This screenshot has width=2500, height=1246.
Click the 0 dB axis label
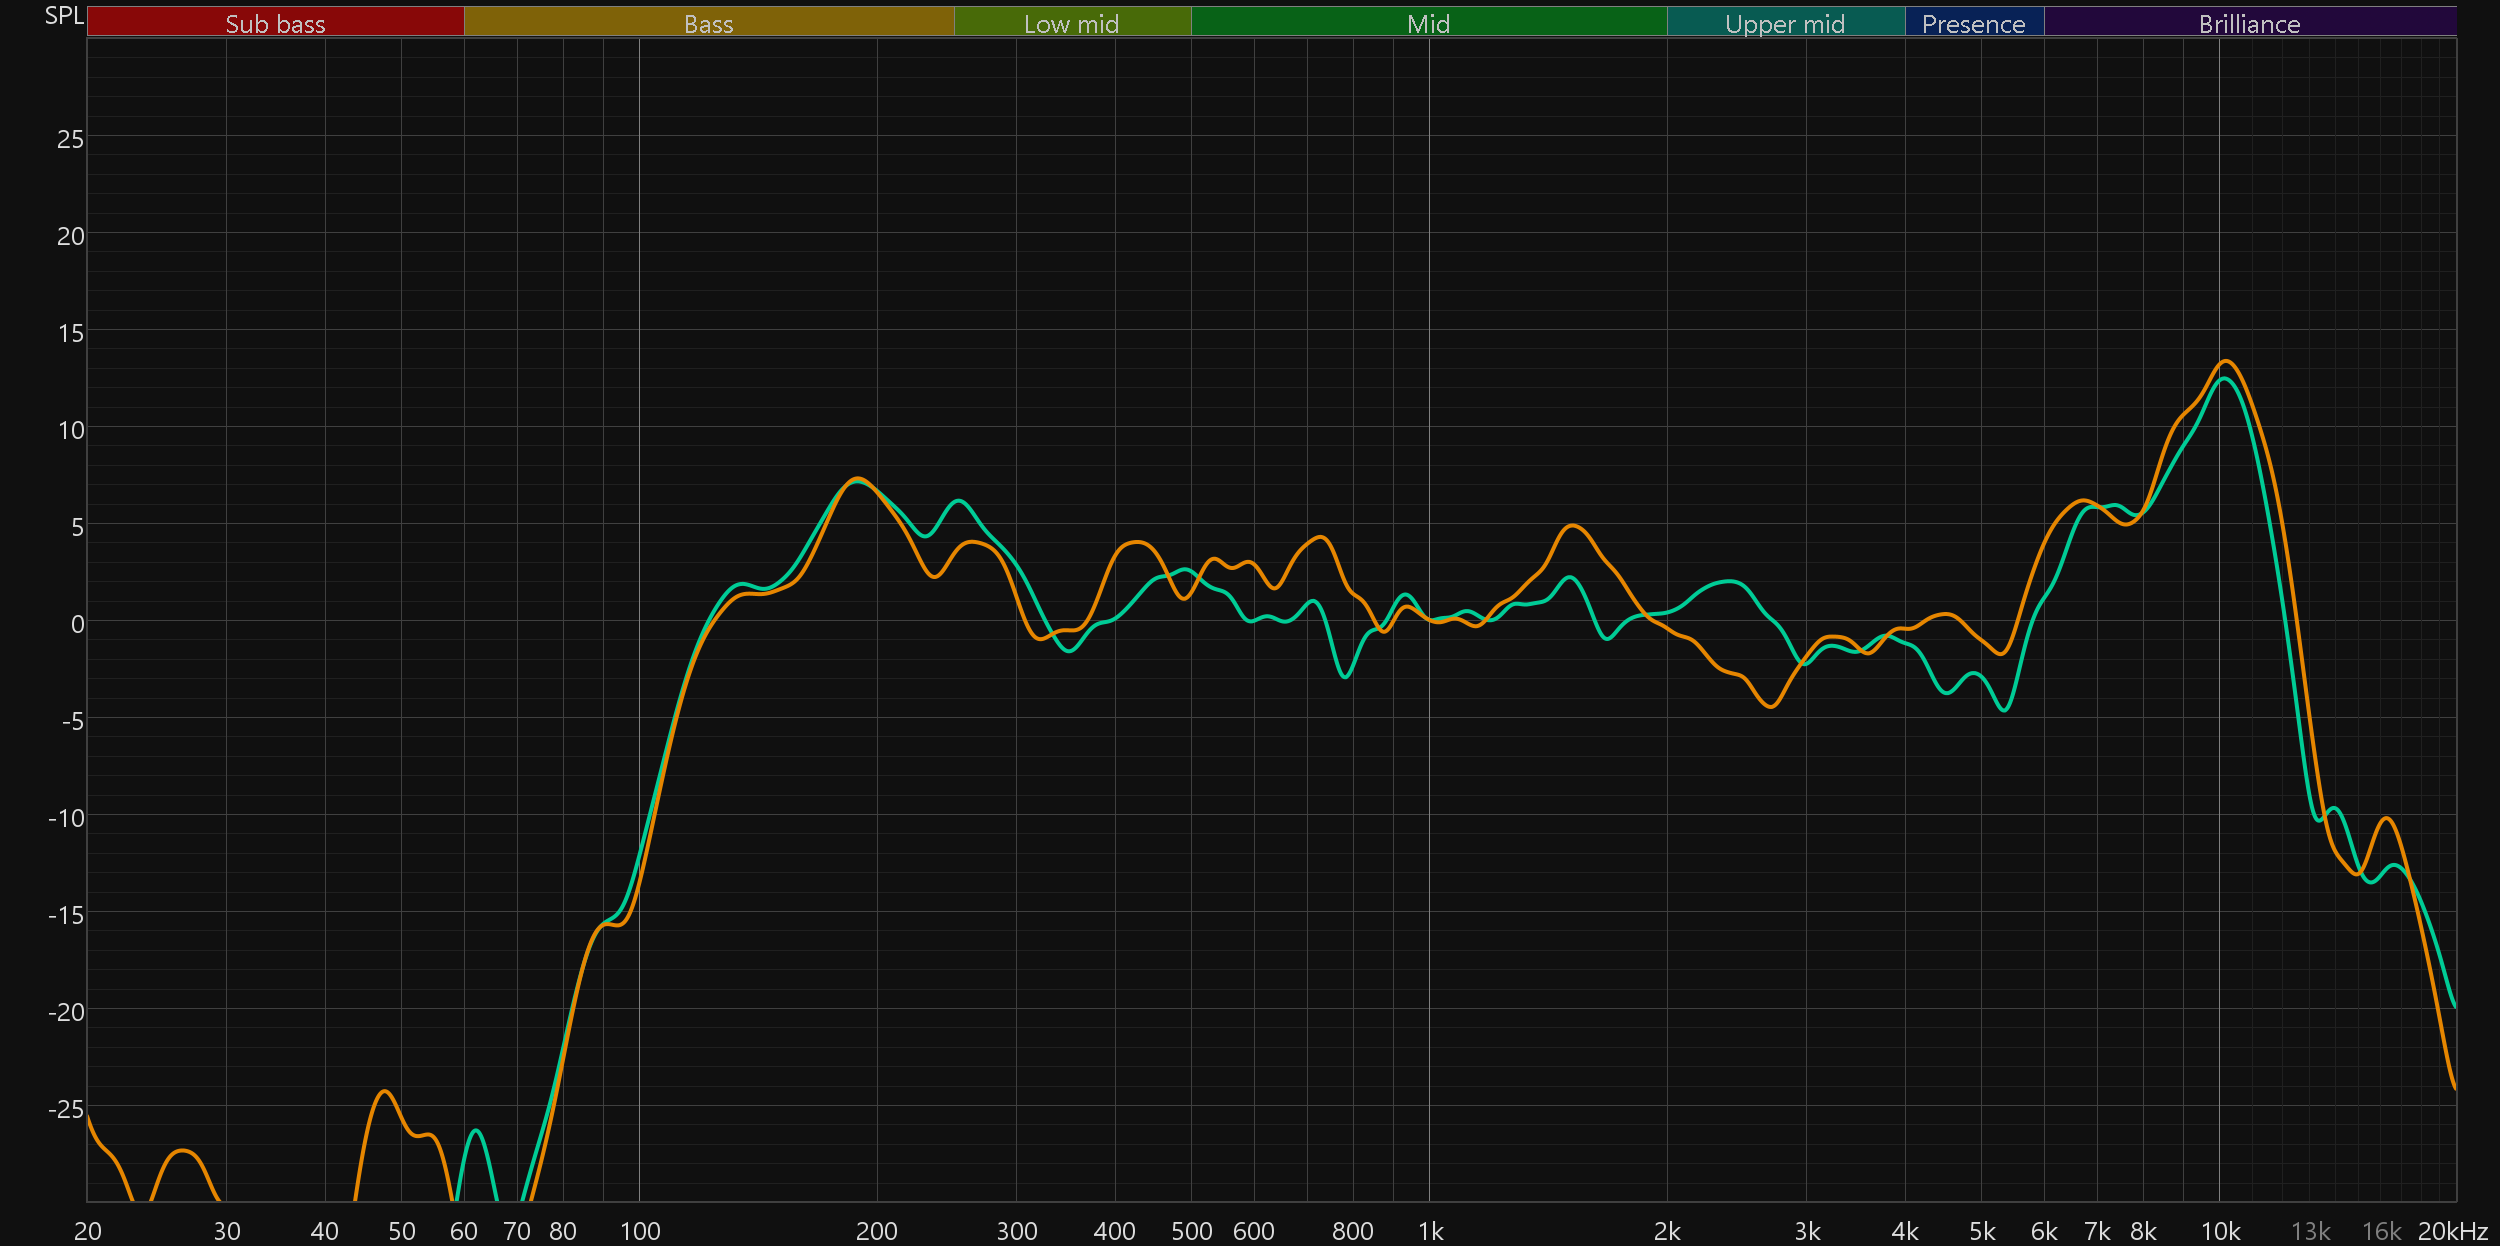[x=77, y=625]
